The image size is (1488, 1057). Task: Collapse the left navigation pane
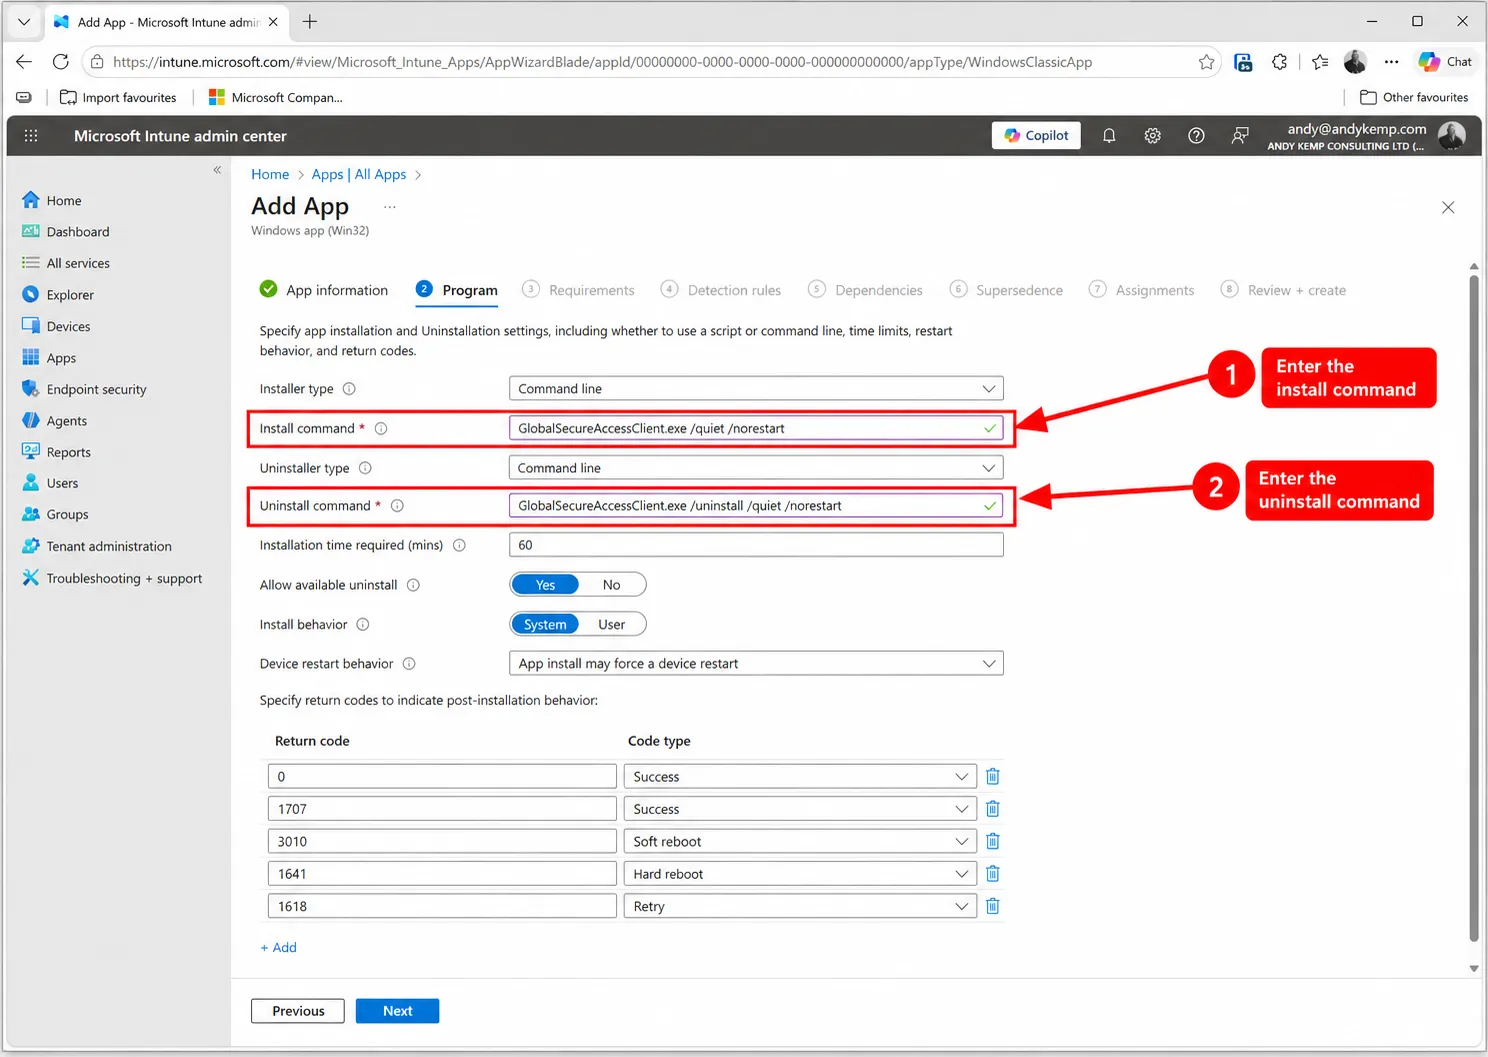[x=217, y=170]
